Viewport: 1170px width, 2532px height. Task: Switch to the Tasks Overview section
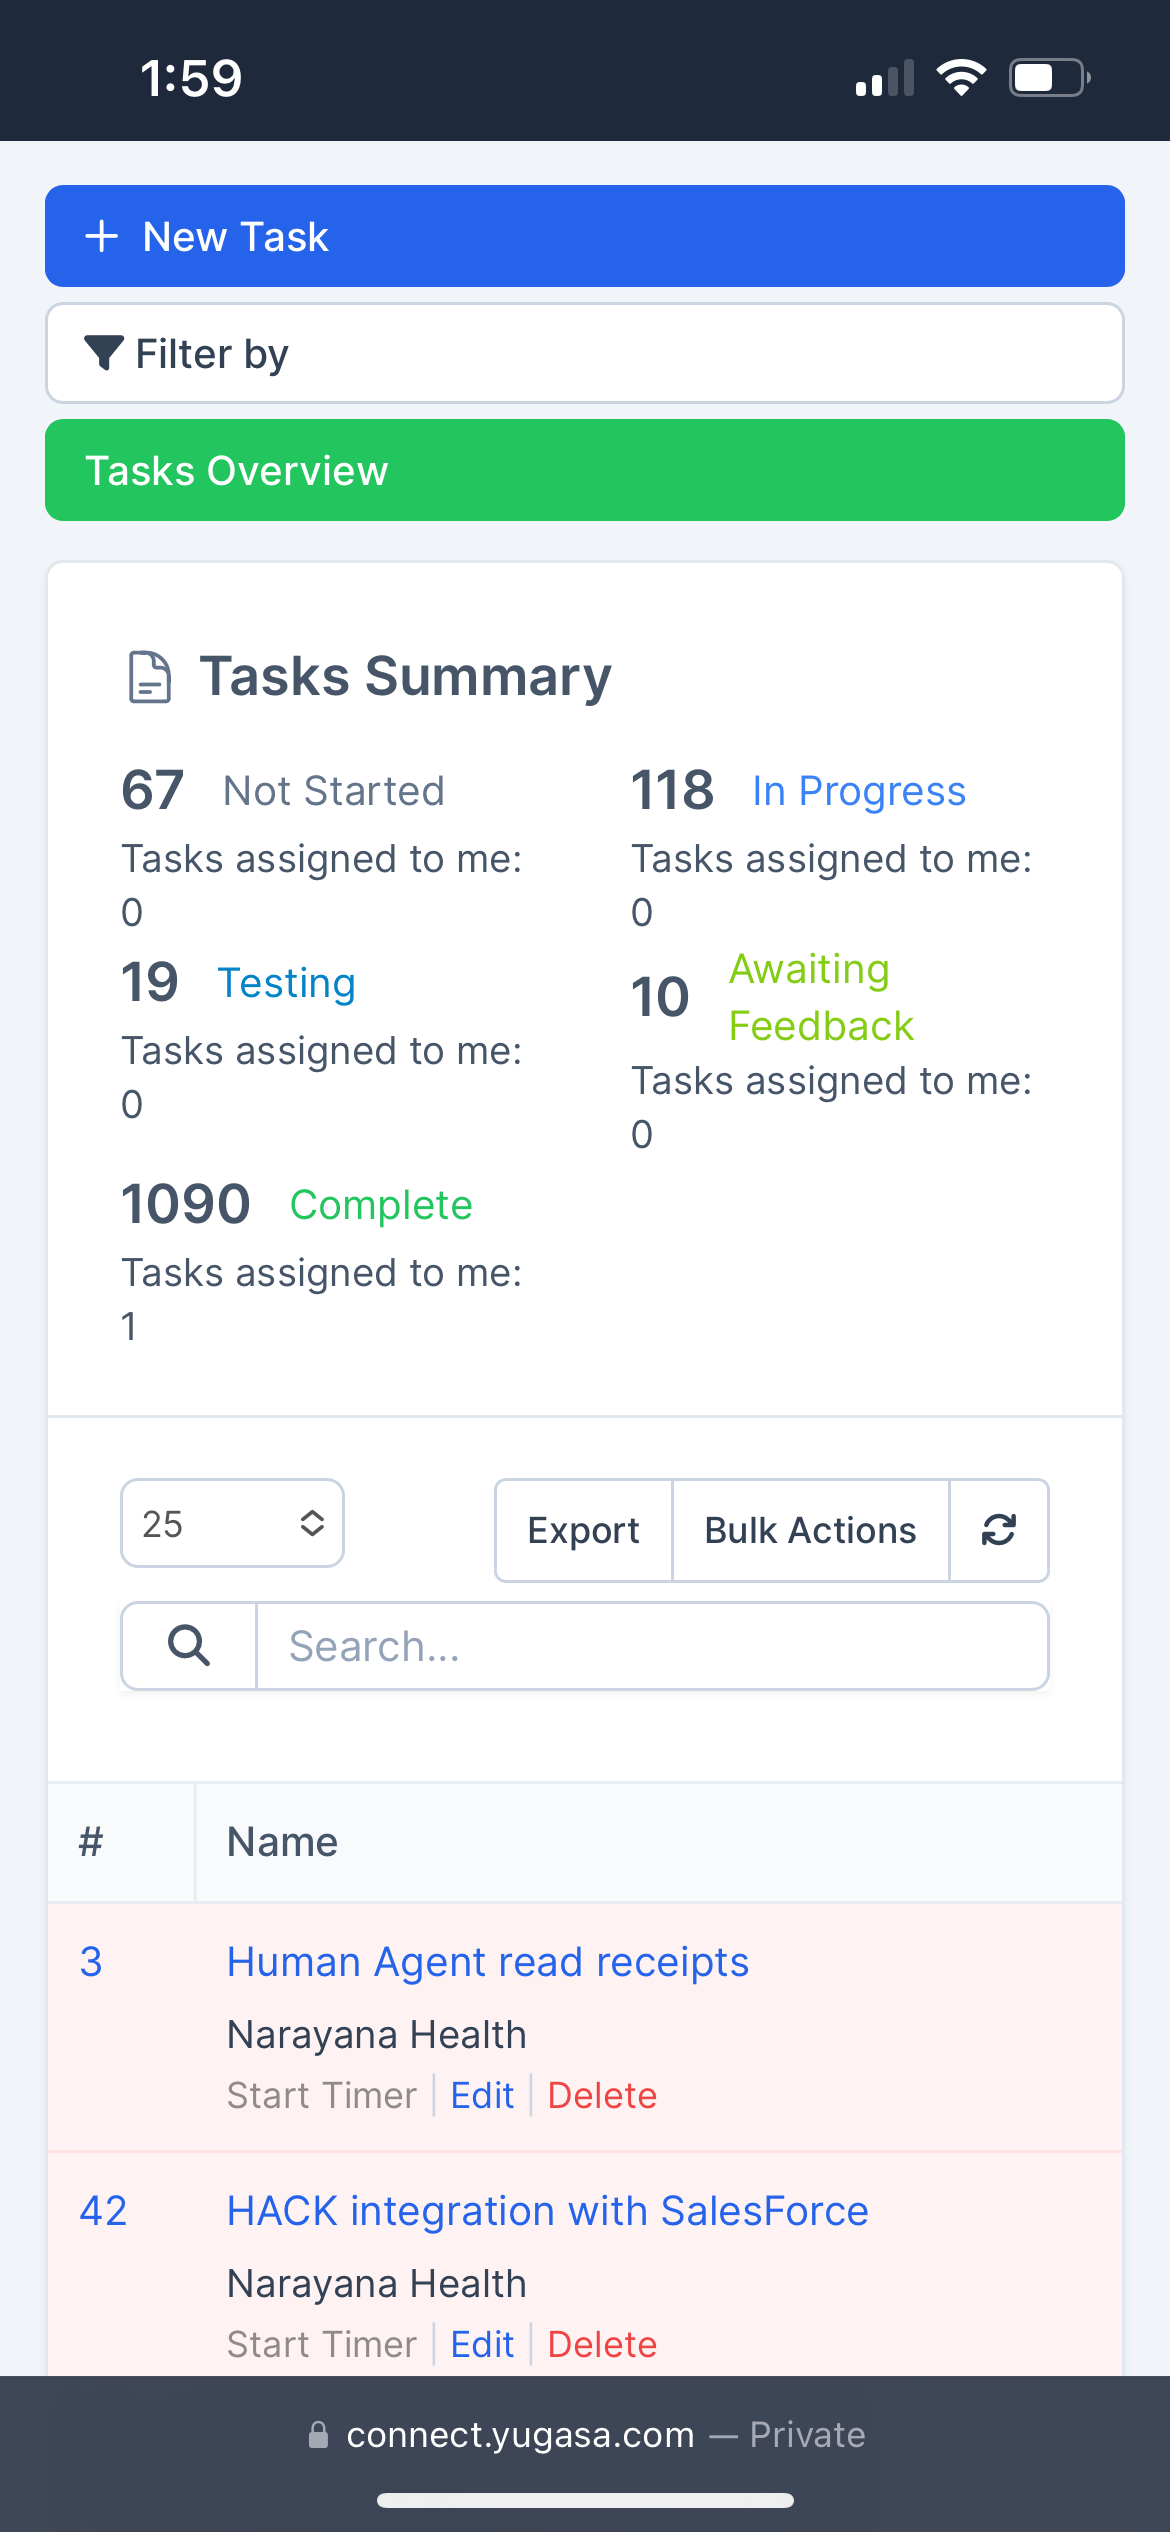(583, 470)
